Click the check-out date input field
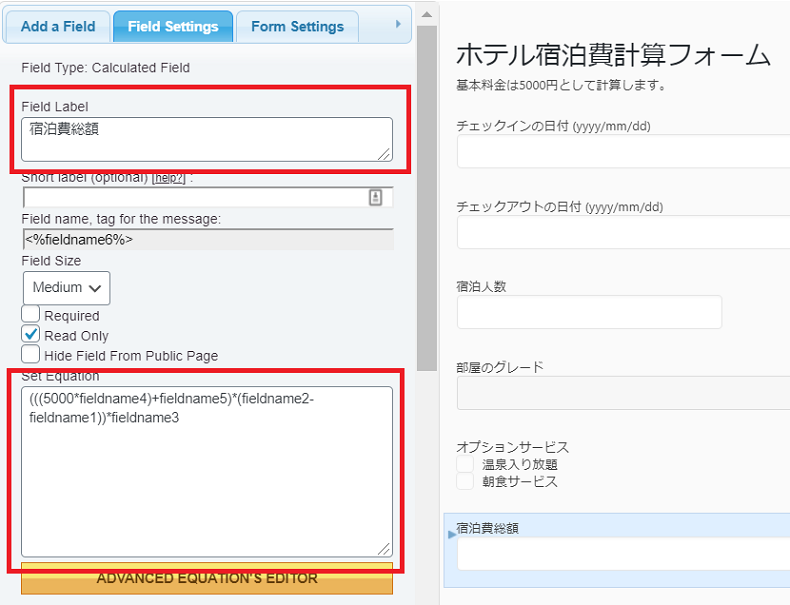The width and height of the screenshot is (790, 605). [624, 232]
